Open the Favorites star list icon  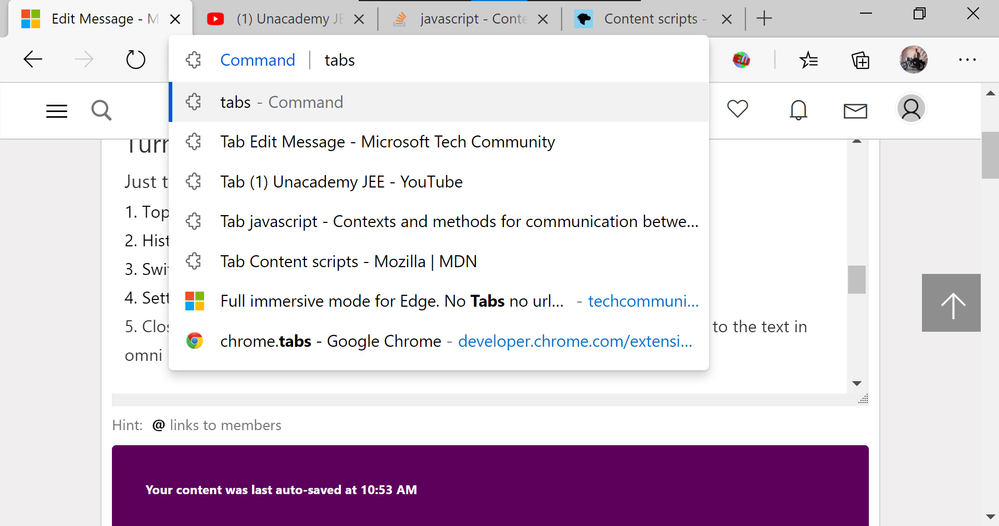809,60
